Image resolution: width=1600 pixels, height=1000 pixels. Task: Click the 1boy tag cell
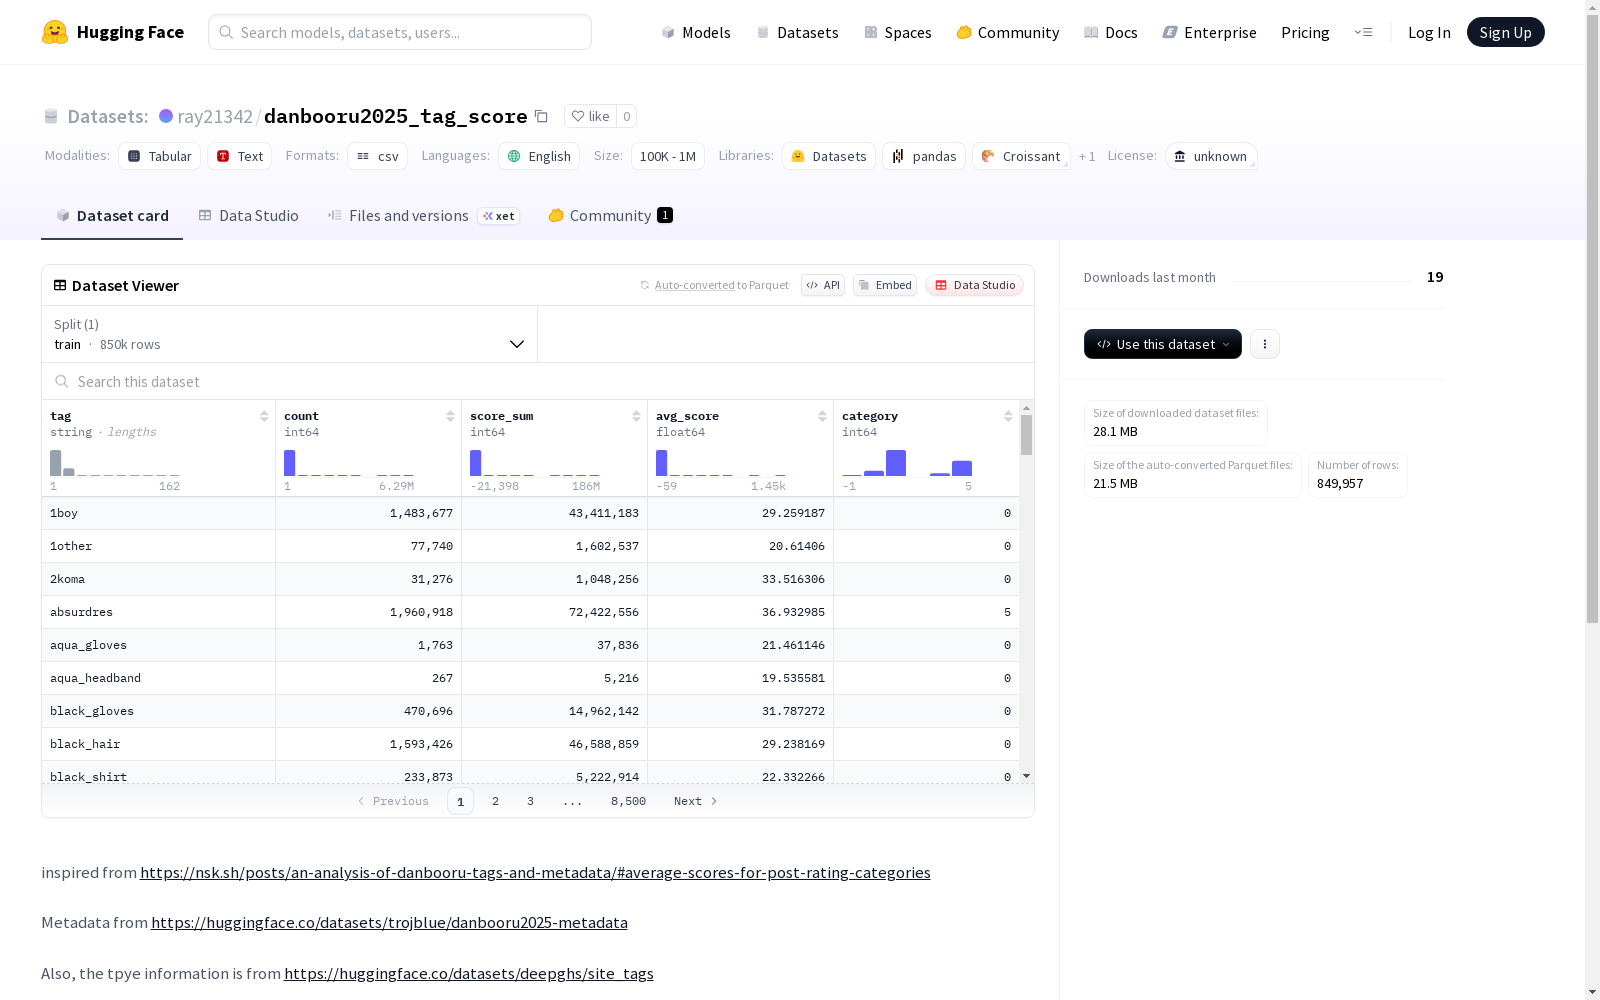(x=158, y=513)
